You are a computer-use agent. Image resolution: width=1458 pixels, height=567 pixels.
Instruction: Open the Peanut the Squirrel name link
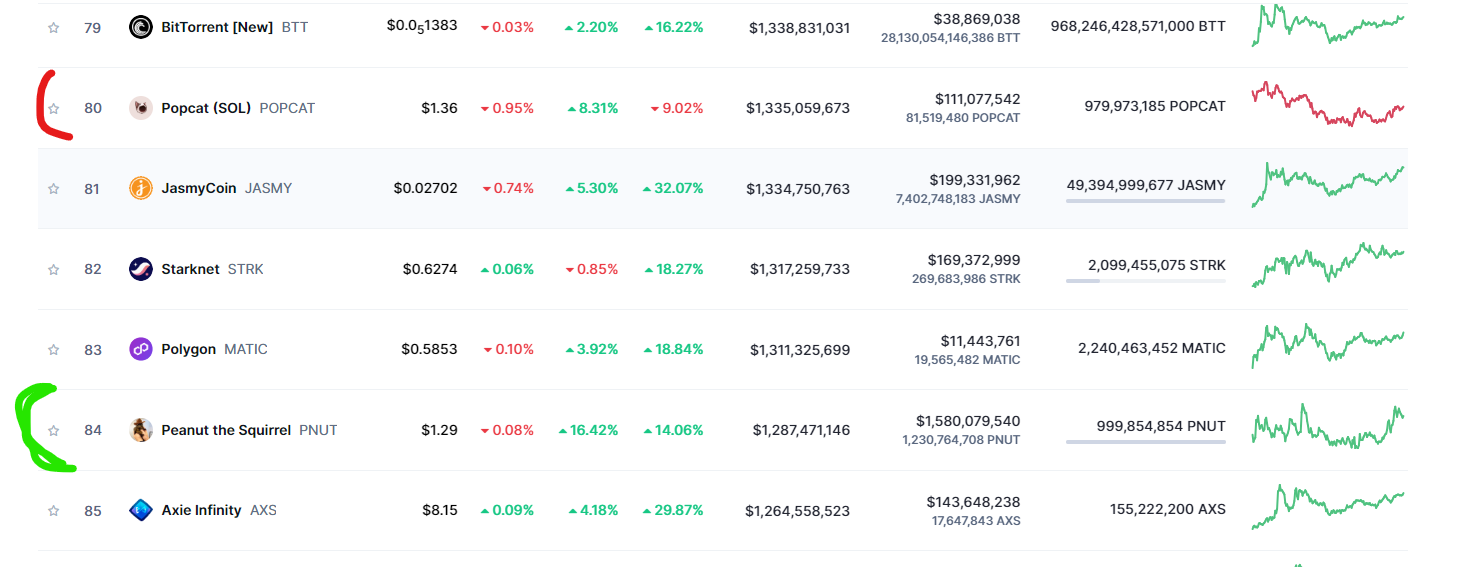pos(226,430)
